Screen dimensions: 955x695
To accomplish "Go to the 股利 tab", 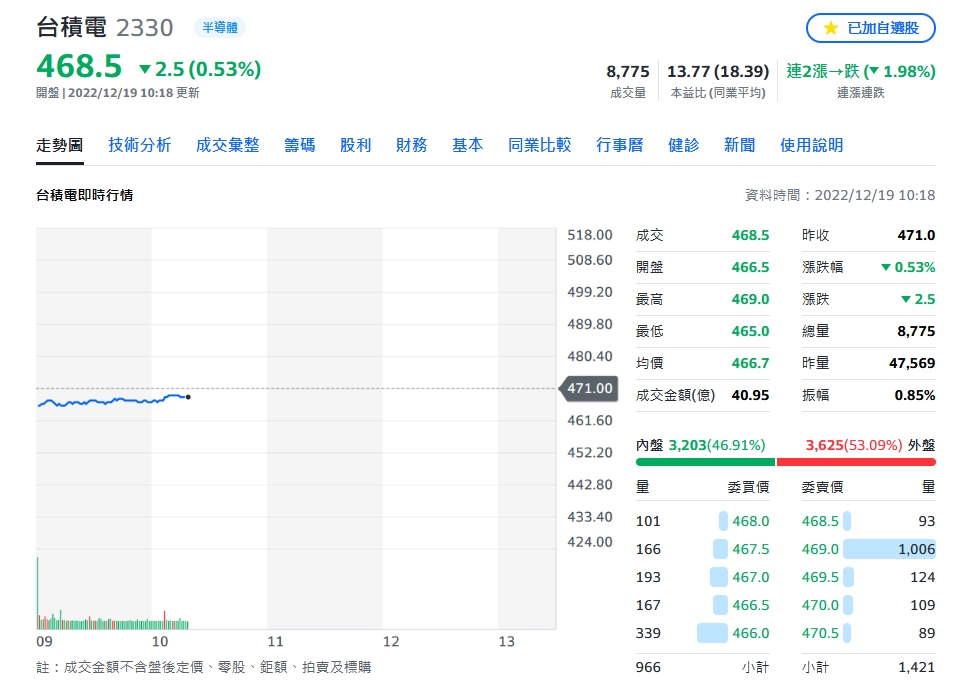I will (x=356, y=145).
